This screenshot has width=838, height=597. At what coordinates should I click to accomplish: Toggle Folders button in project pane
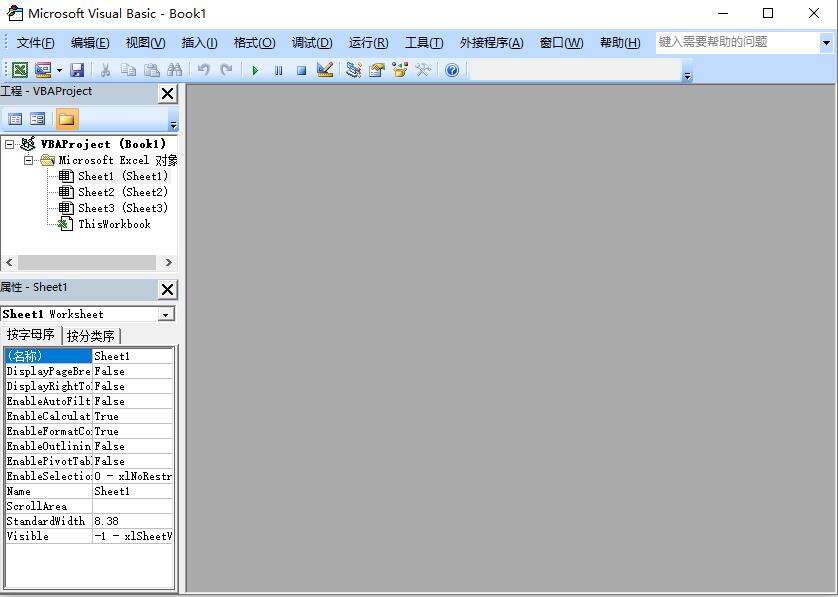click(67, 119)
